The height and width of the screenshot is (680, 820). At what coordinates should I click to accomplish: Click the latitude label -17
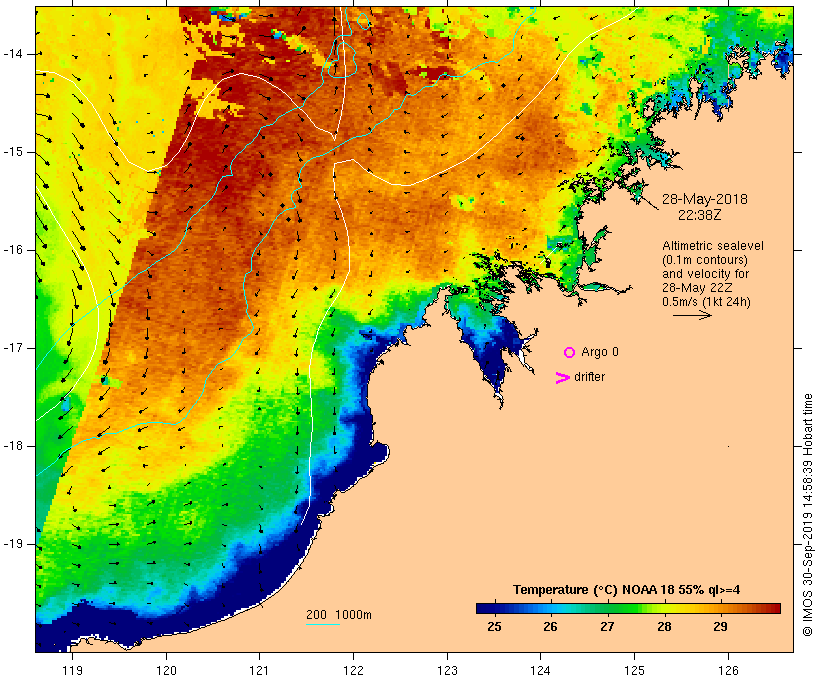(13, 348)
